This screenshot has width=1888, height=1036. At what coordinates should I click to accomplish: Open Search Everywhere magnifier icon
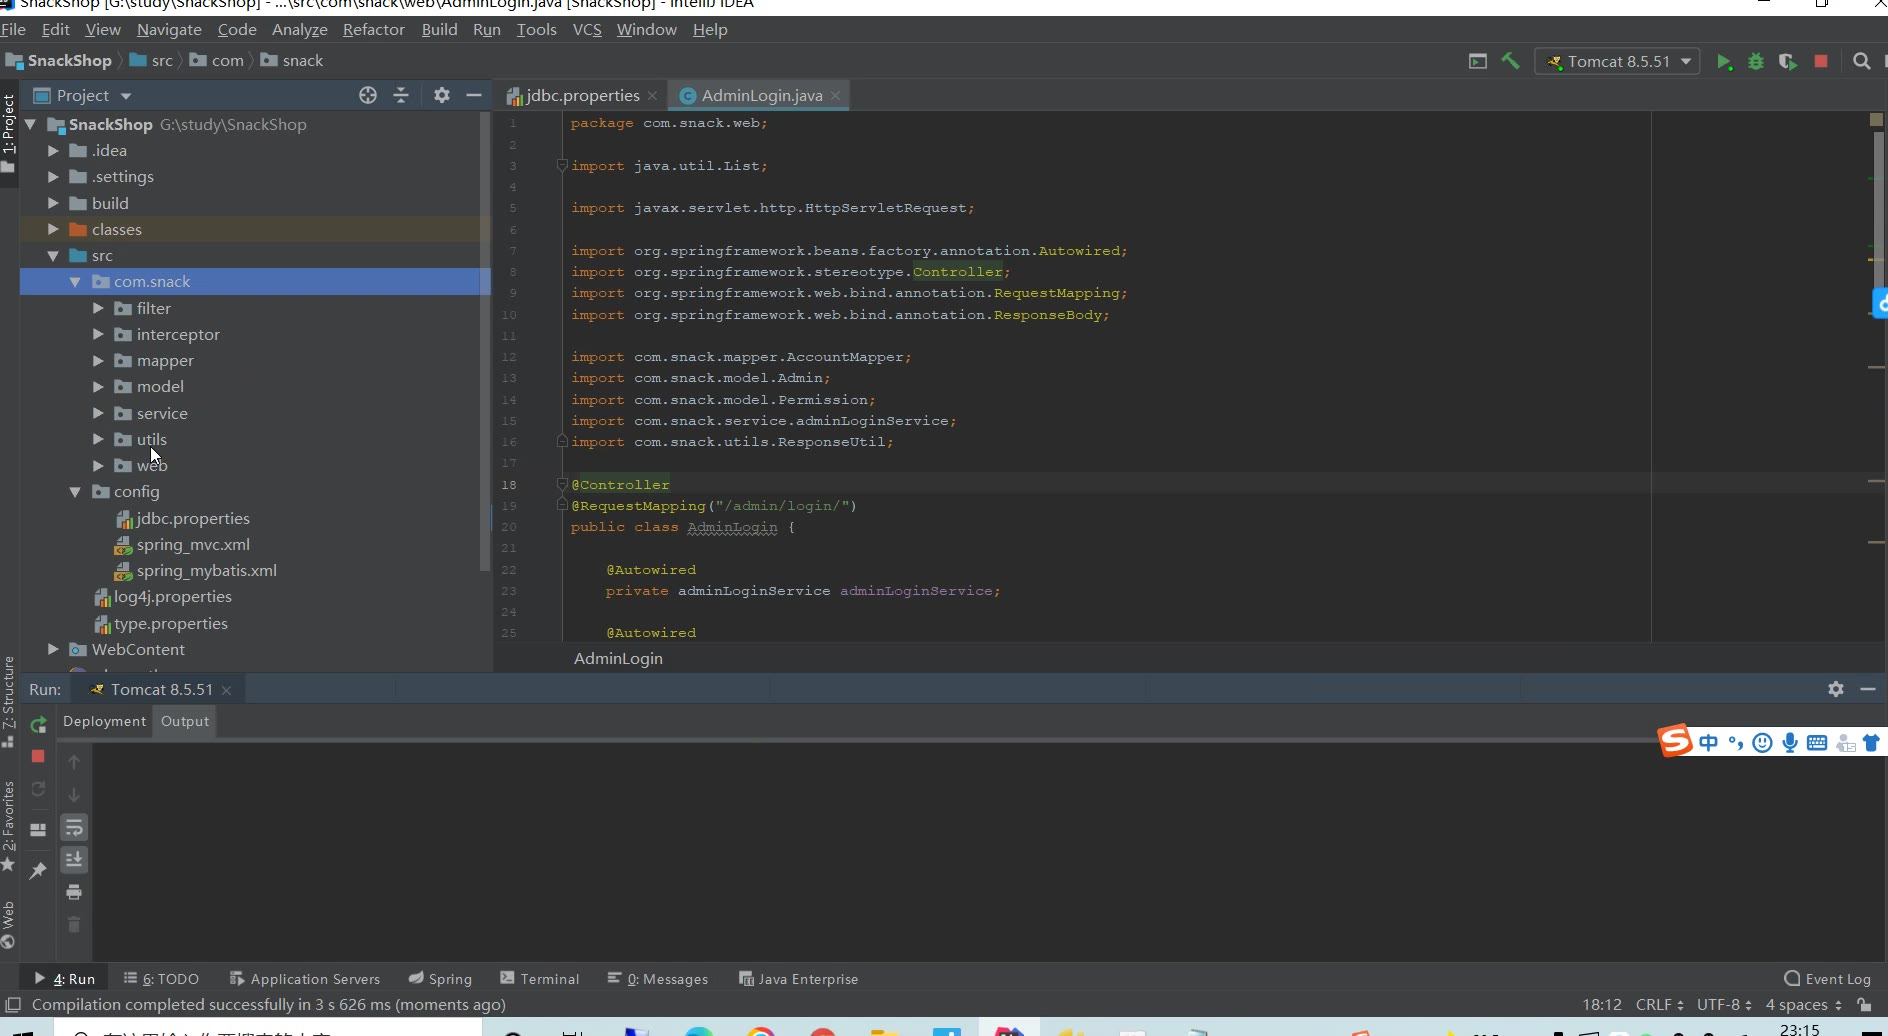[x=1861, y=62]
